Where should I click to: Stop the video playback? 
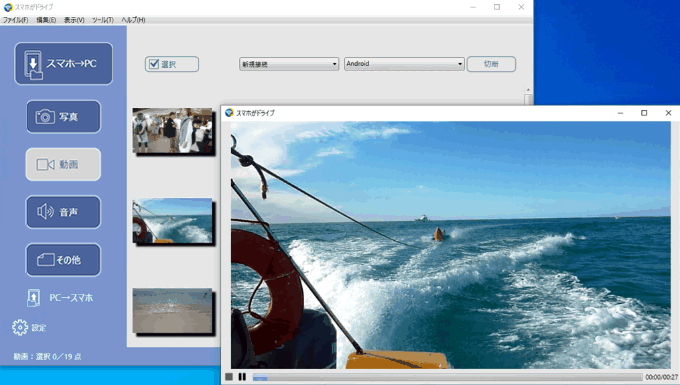[229, 377]
